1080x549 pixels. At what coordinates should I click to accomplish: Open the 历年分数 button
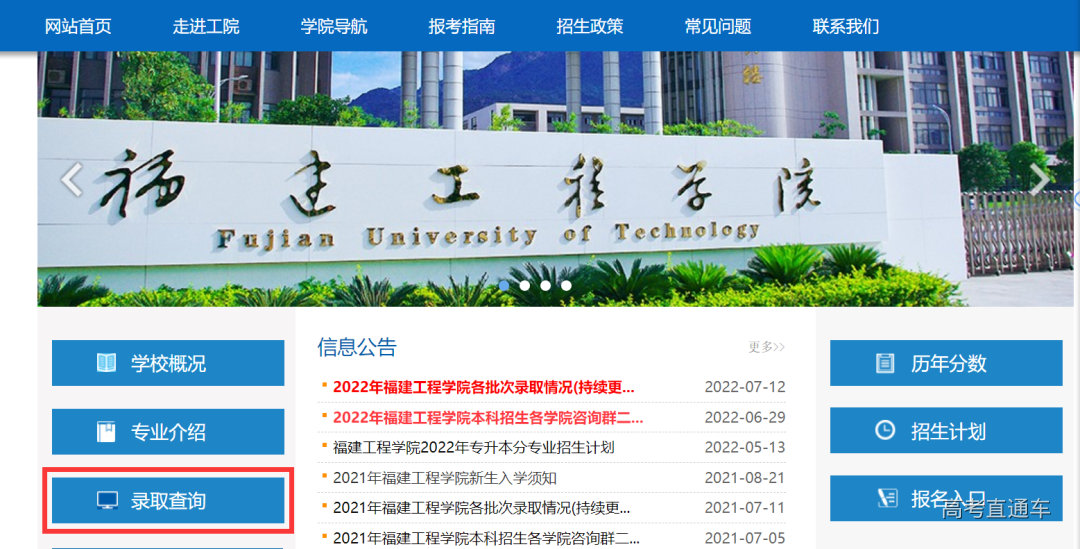coord(946,363)
